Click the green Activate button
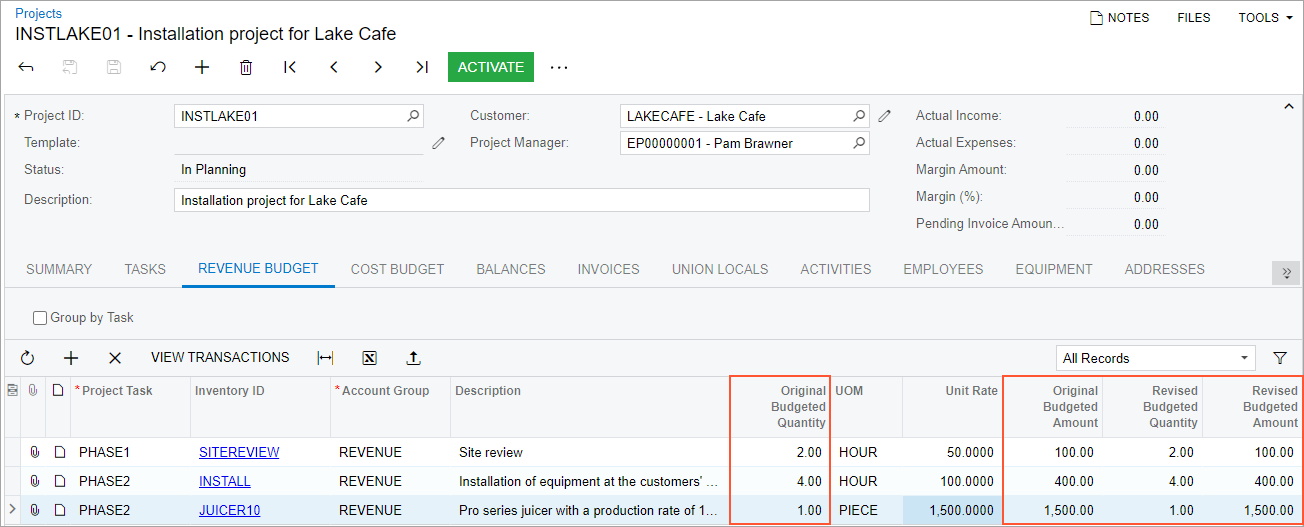Image resolution: width=1304 pixels, height=527 pixels. (490, 67)
